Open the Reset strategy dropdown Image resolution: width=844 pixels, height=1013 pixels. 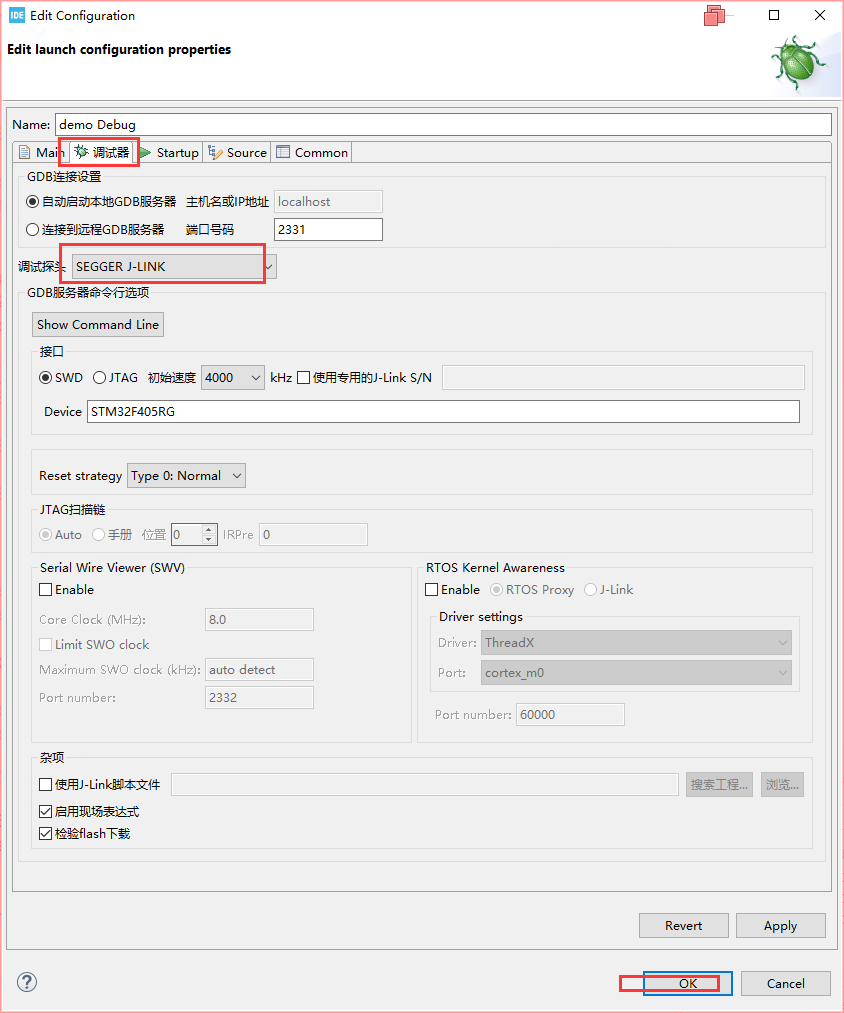click(186, 475)
